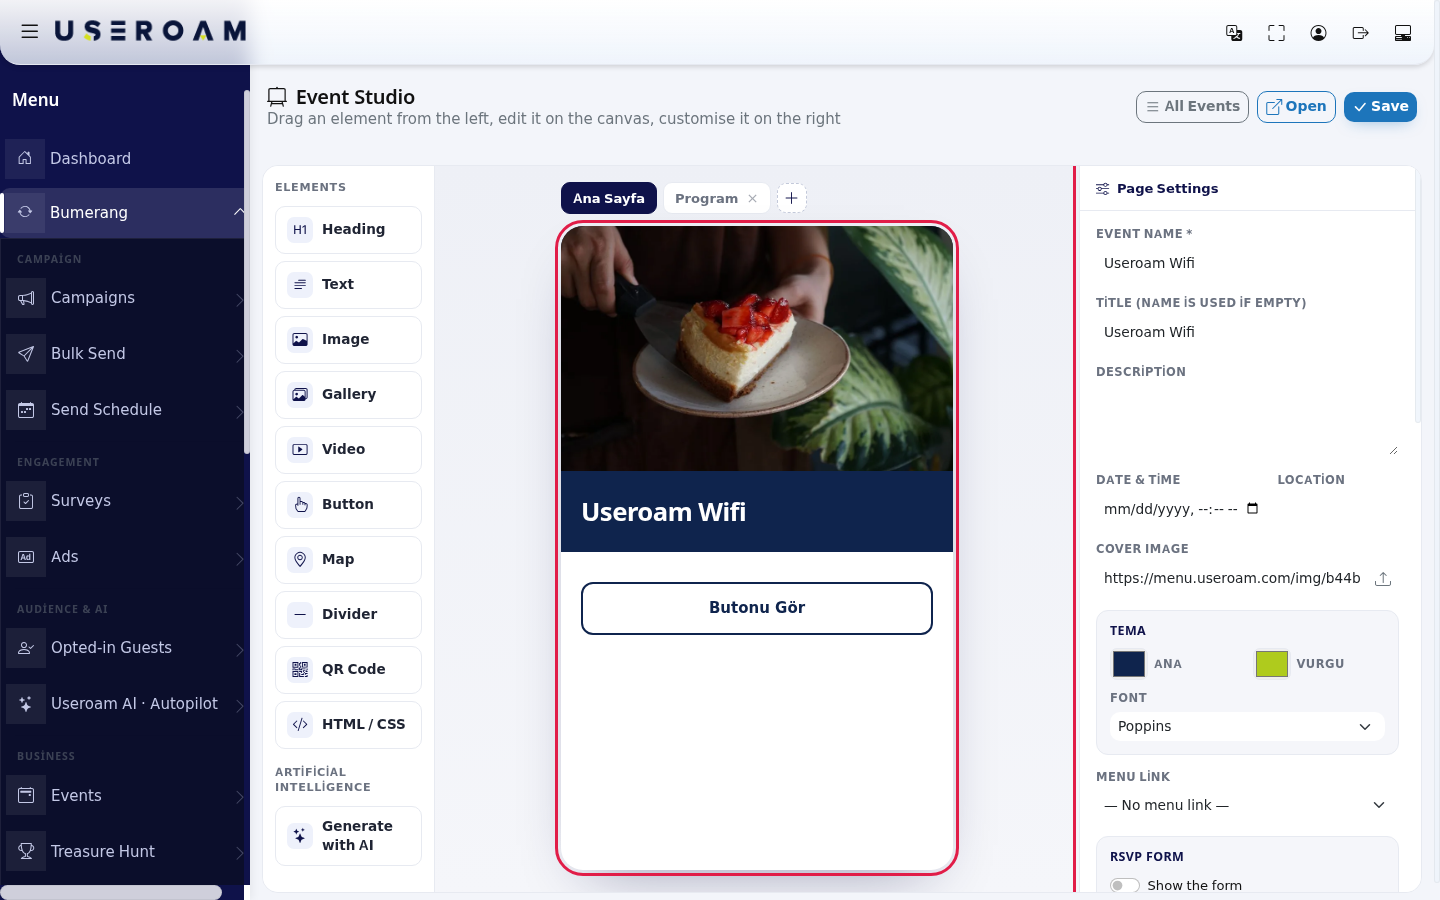
Task: Open the hamburger menu icon
Action: coord(30,32)
